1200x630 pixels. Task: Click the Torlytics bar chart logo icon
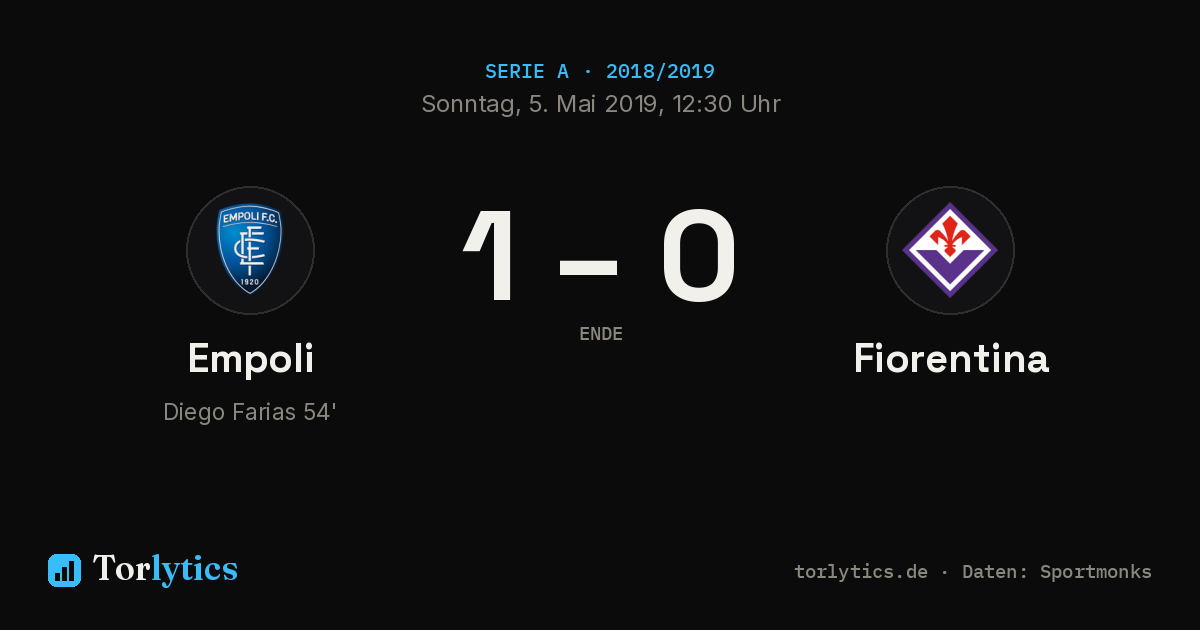coord(64,570)
